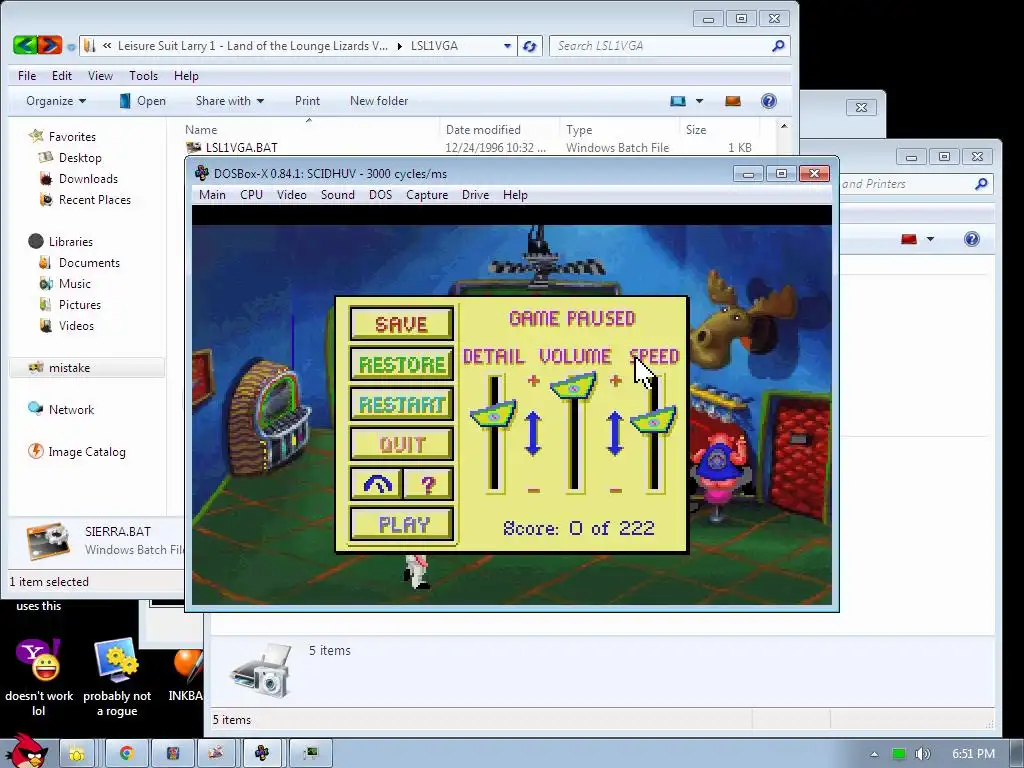
Task: Click the Print toolbar button
Action: coord(307,101)
